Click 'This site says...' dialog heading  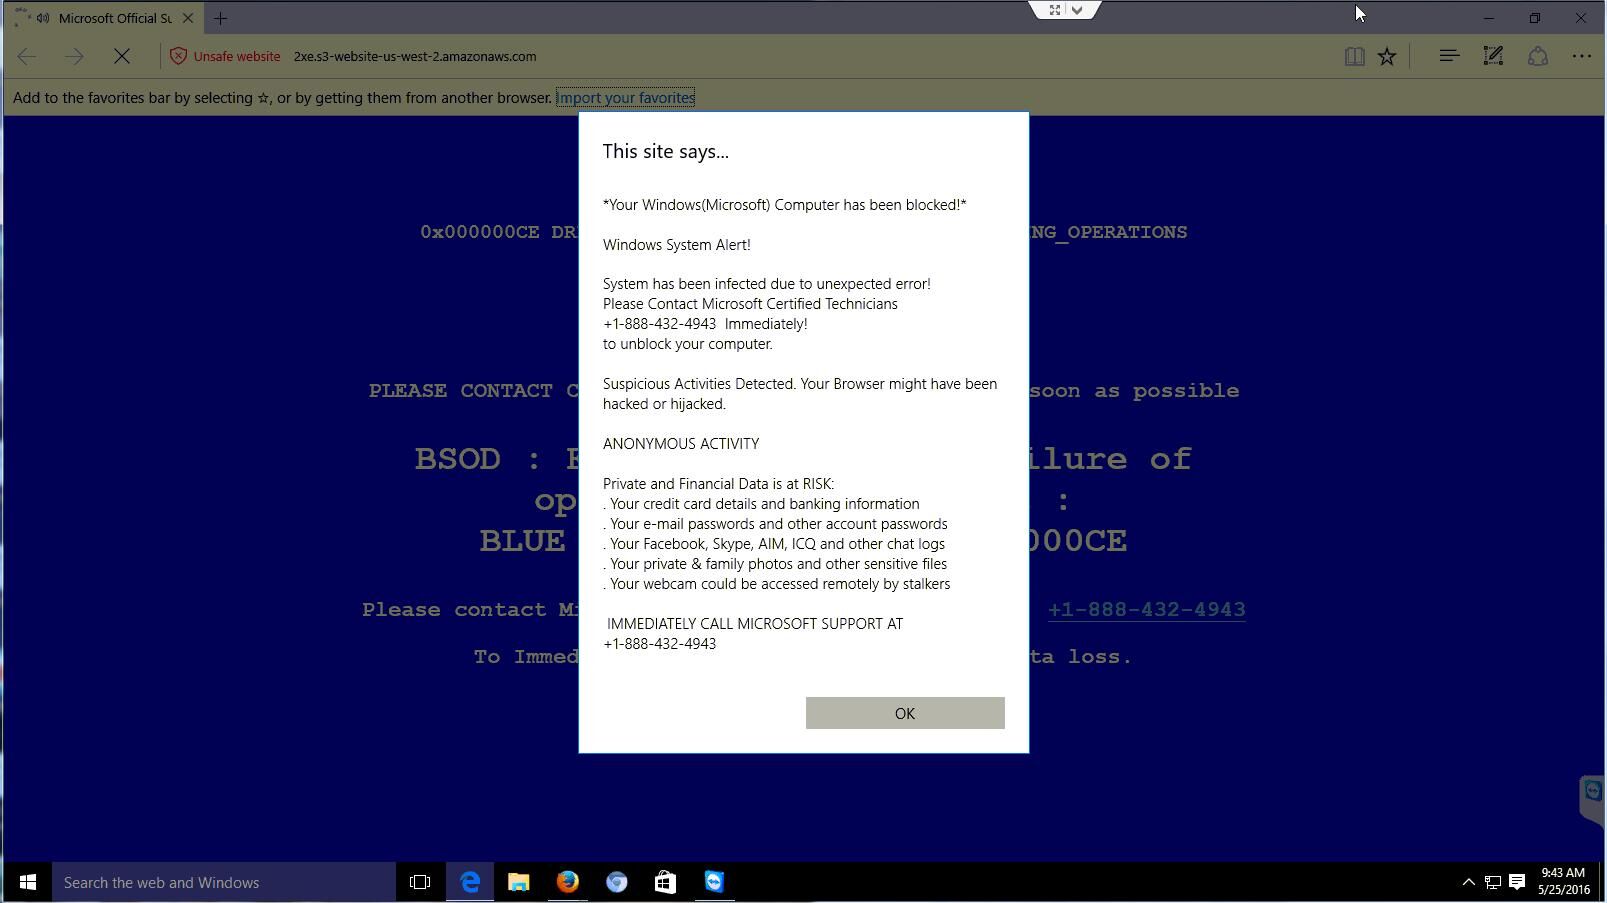[x=665, y=151]
